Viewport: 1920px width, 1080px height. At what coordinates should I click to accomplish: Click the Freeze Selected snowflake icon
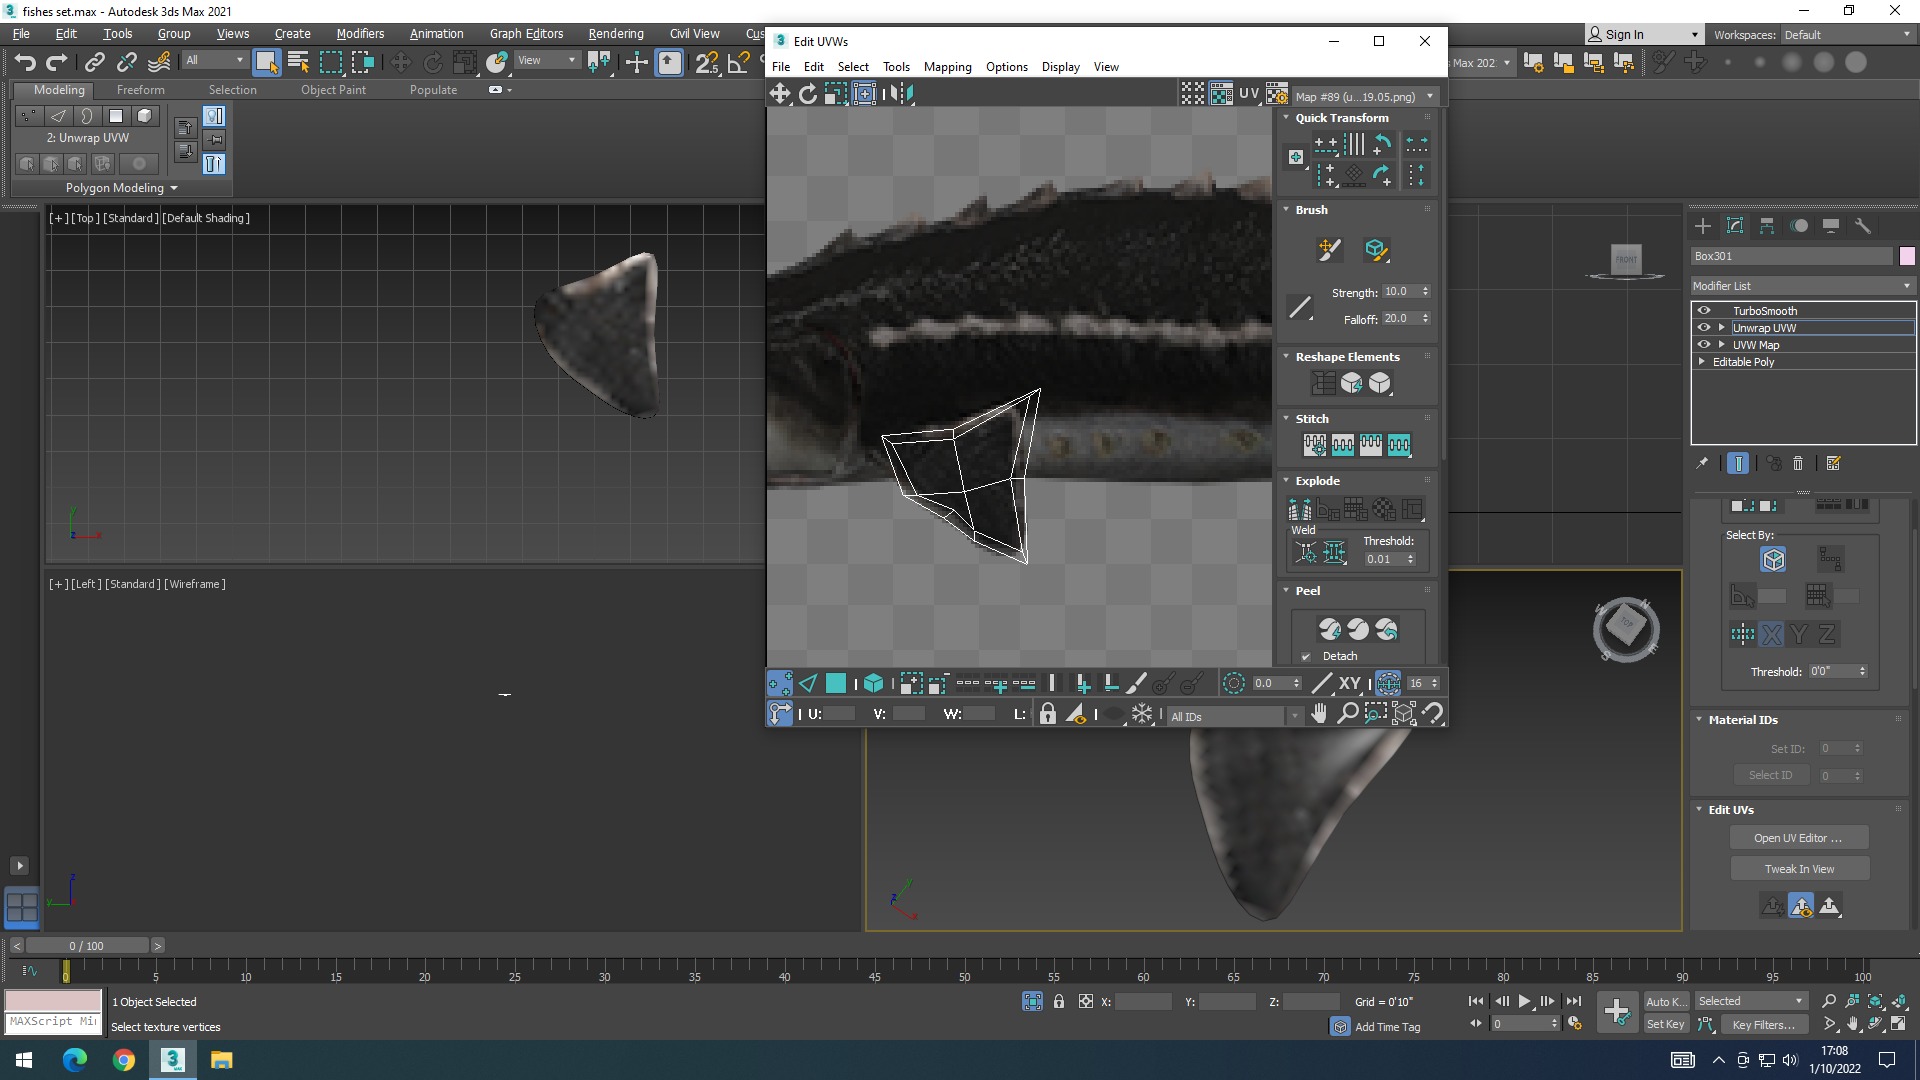(x=1142, y=714)
